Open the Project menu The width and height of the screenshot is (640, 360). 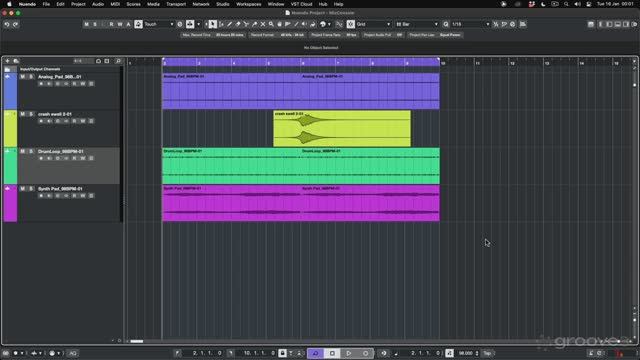click(x=78, y=4)
